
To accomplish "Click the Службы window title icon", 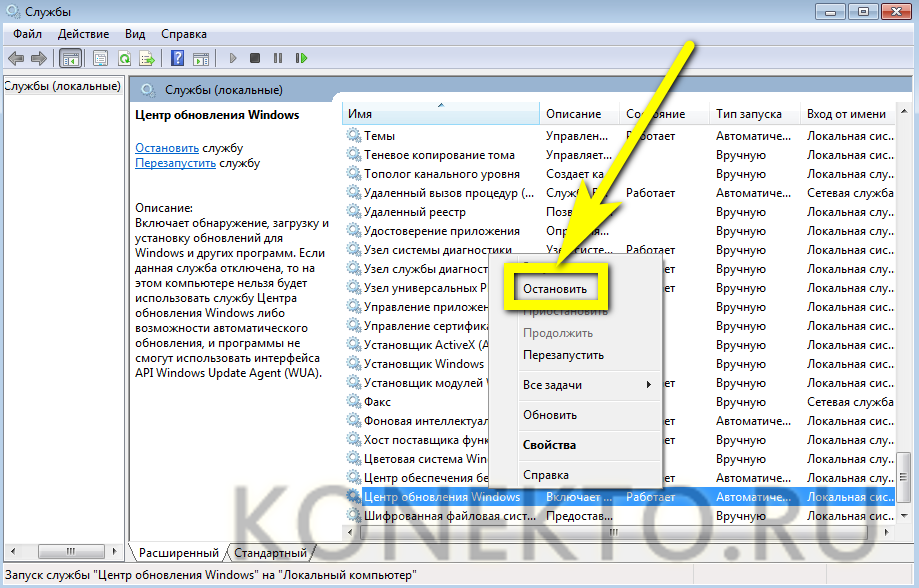I will (13, 11).
